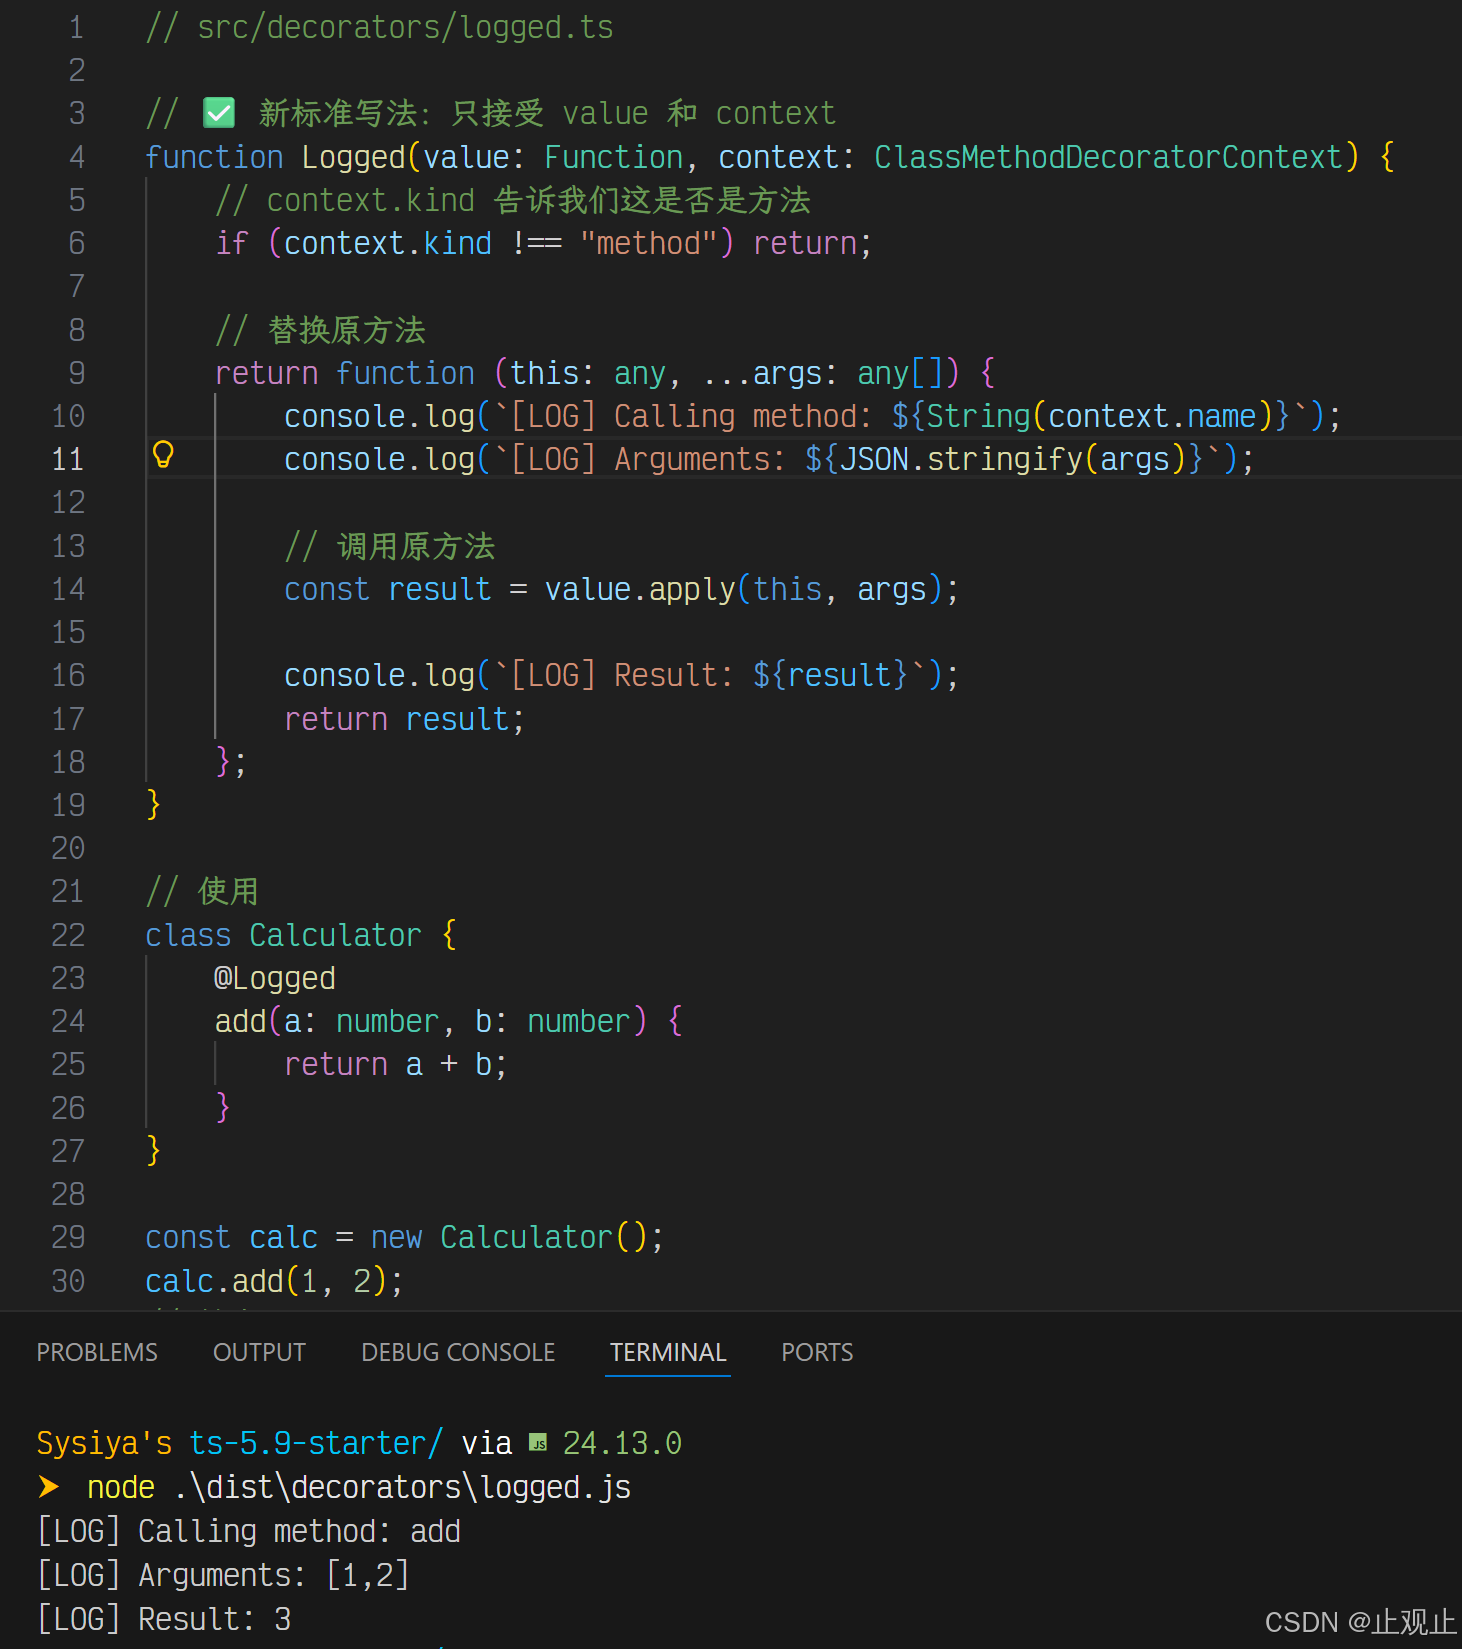Click the ClassMethodDecoratorContext type annotation

(x=1108, y=157)
